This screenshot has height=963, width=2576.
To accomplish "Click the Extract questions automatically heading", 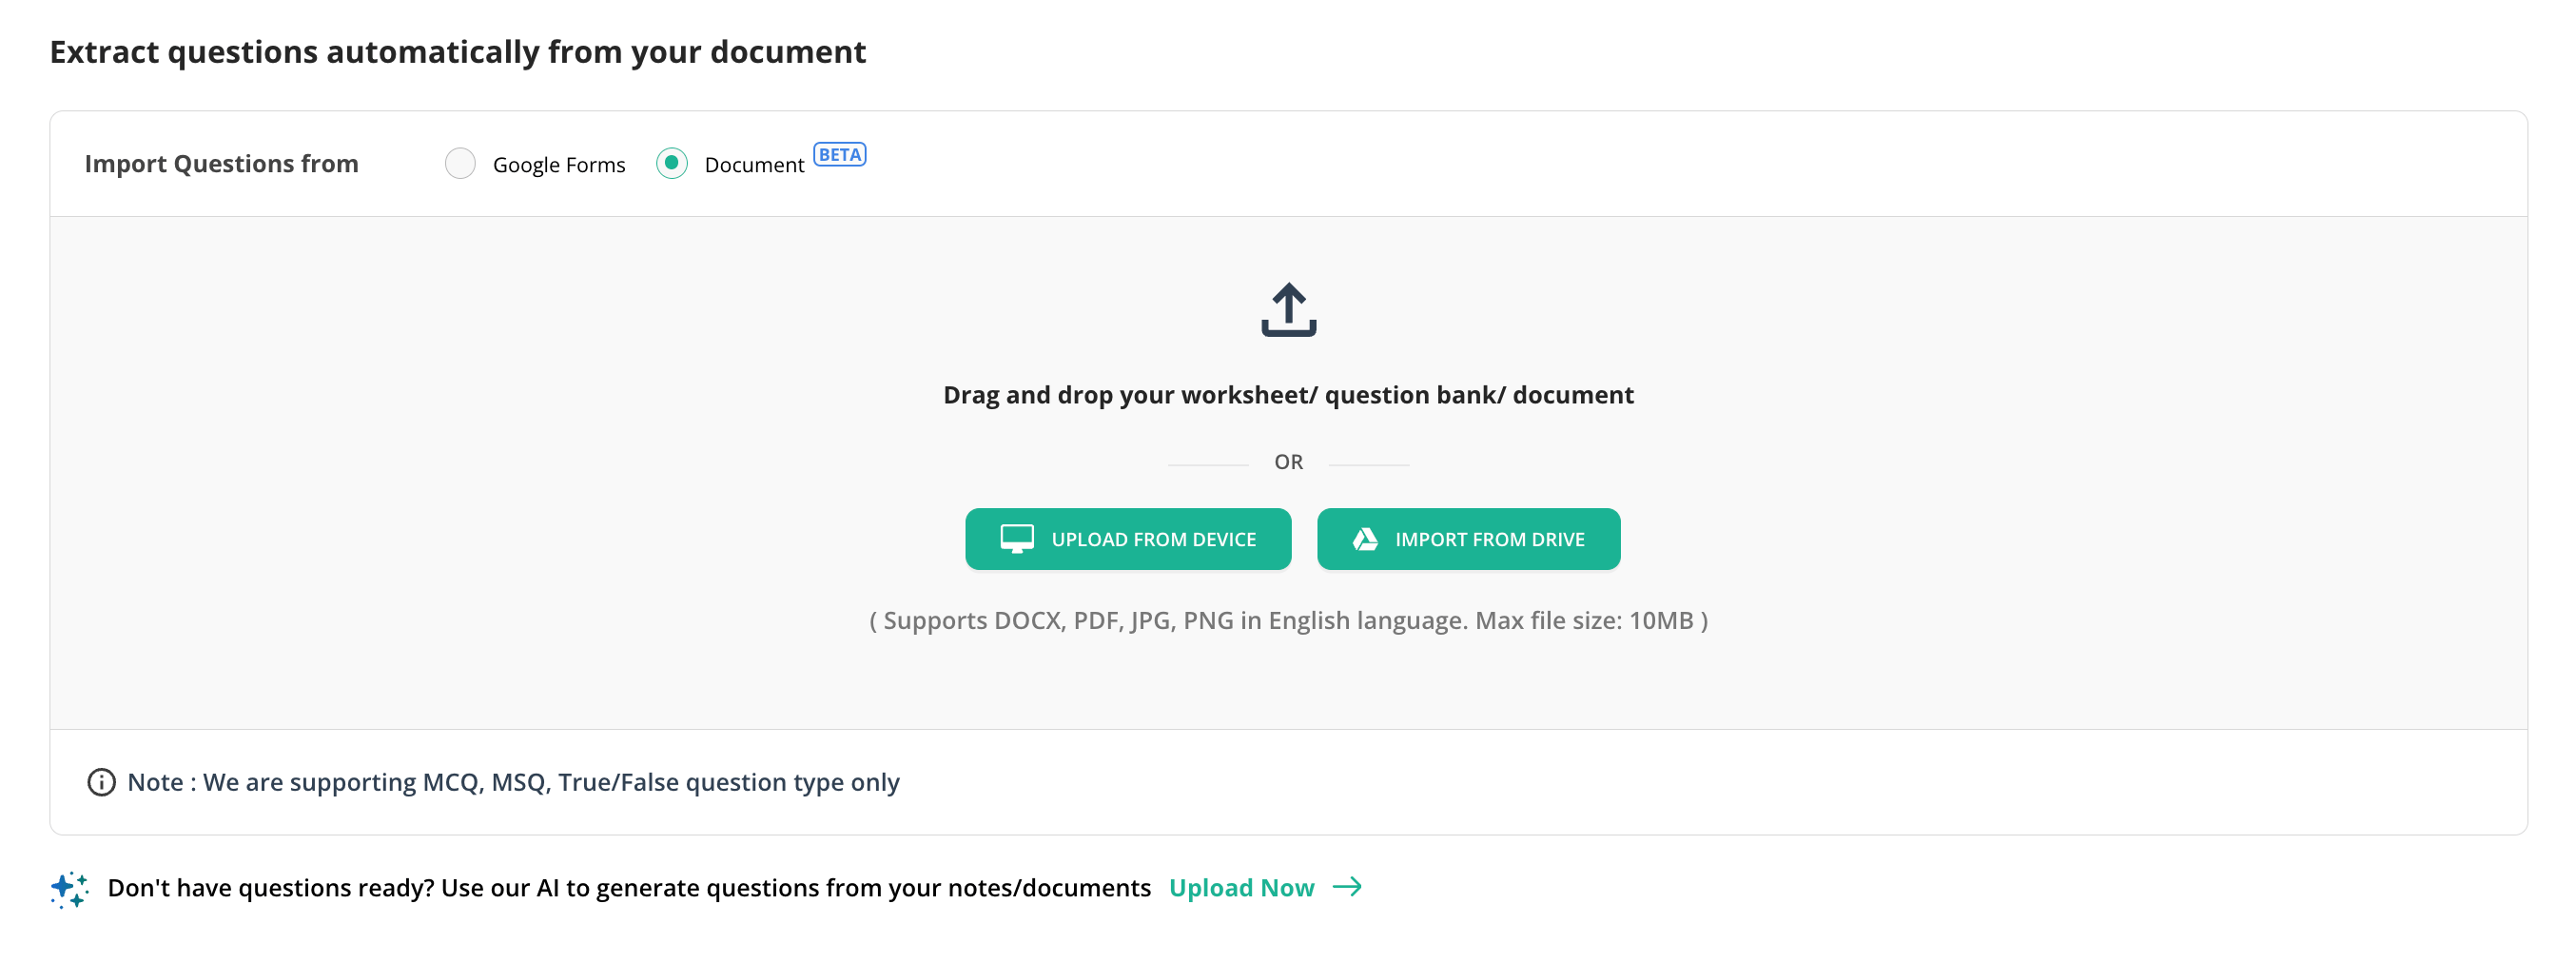I will 458,52.
